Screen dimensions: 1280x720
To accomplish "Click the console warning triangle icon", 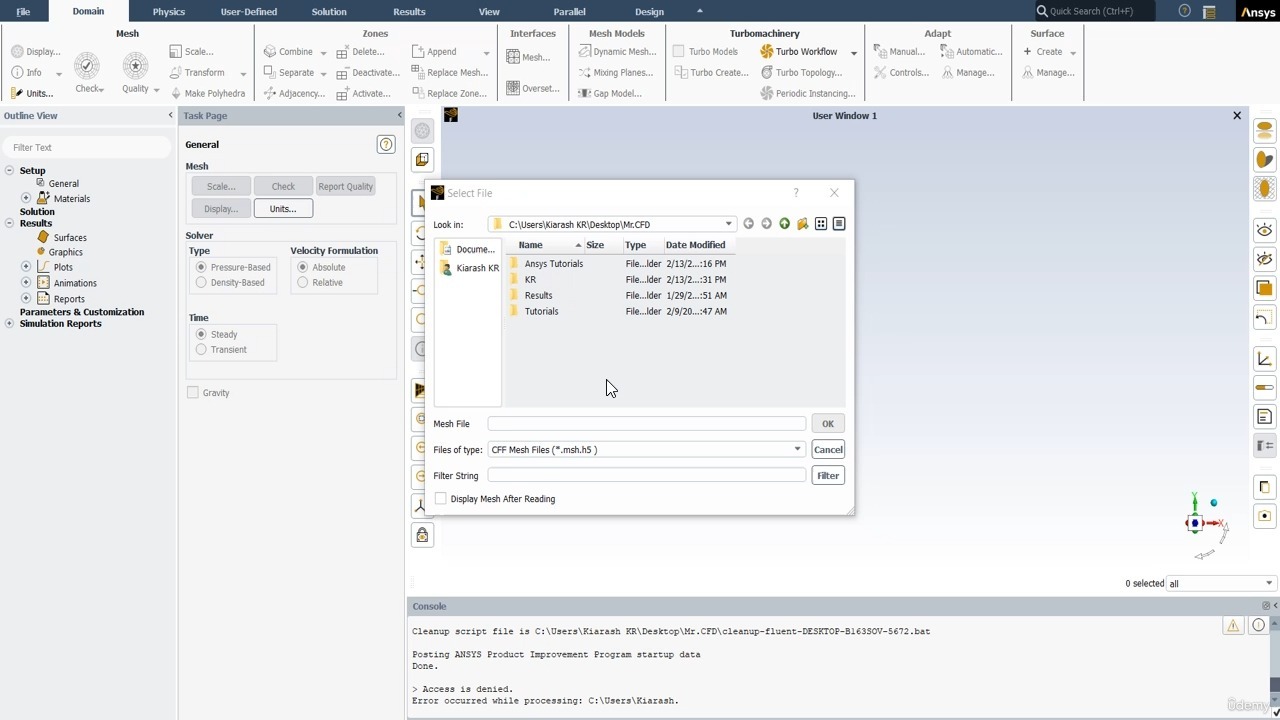I will (1233, 626).
